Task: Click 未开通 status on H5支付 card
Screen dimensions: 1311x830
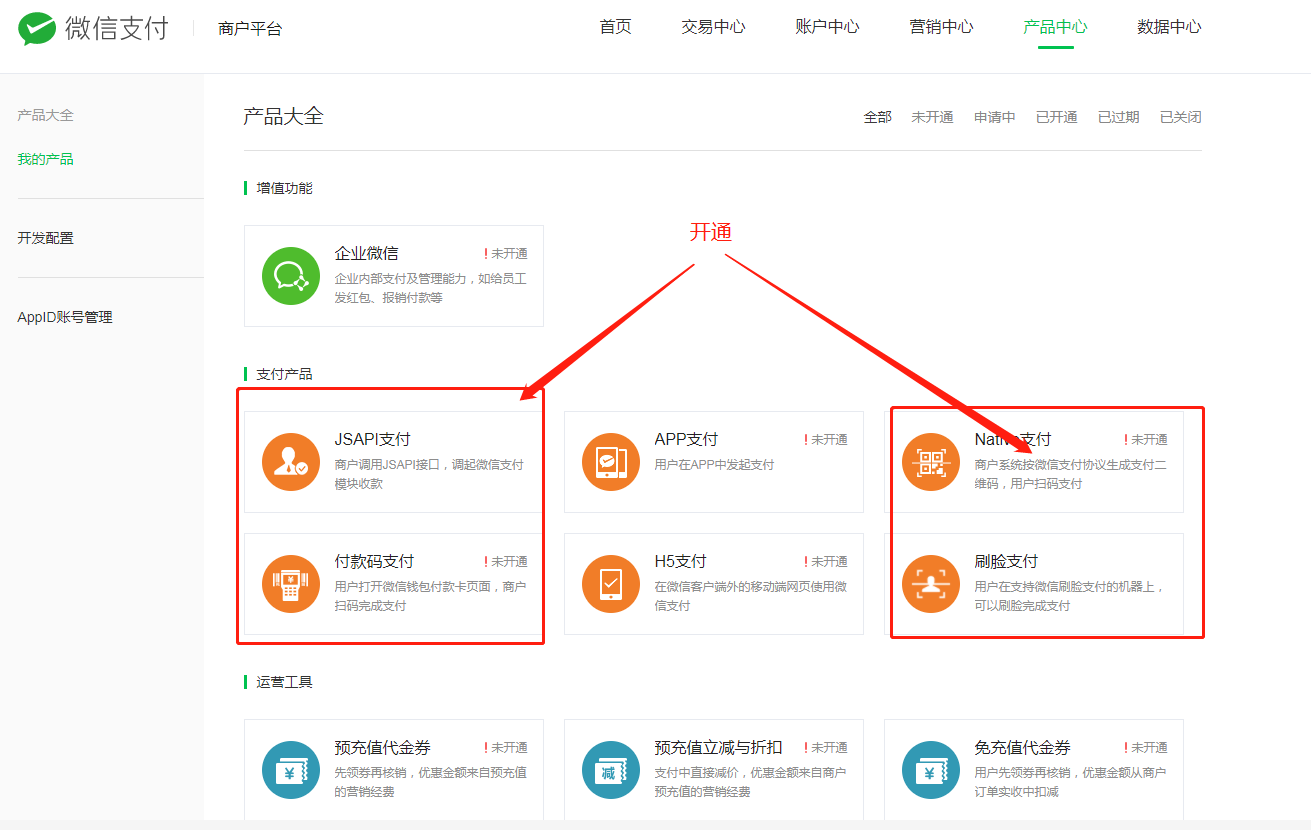Action: pos(826,562)
